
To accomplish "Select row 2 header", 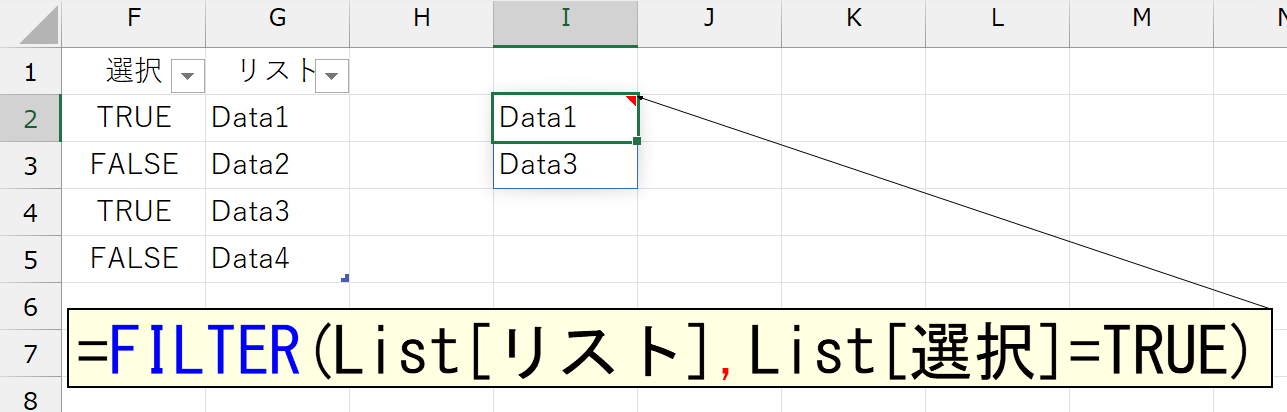I will pos(30,118).
